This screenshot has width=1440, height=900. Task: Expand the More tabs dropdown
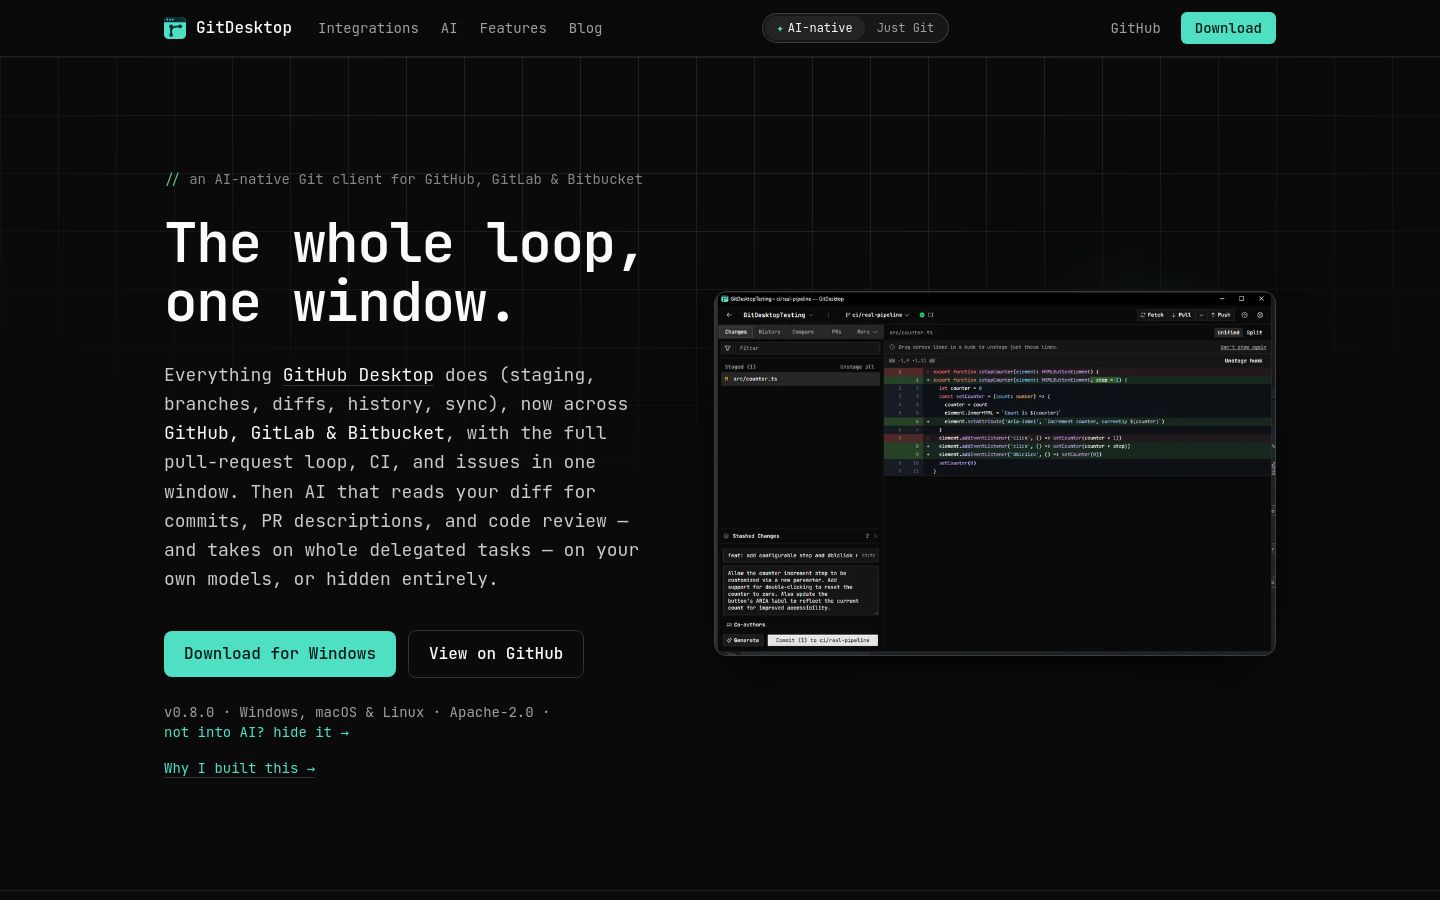(866, 332)
